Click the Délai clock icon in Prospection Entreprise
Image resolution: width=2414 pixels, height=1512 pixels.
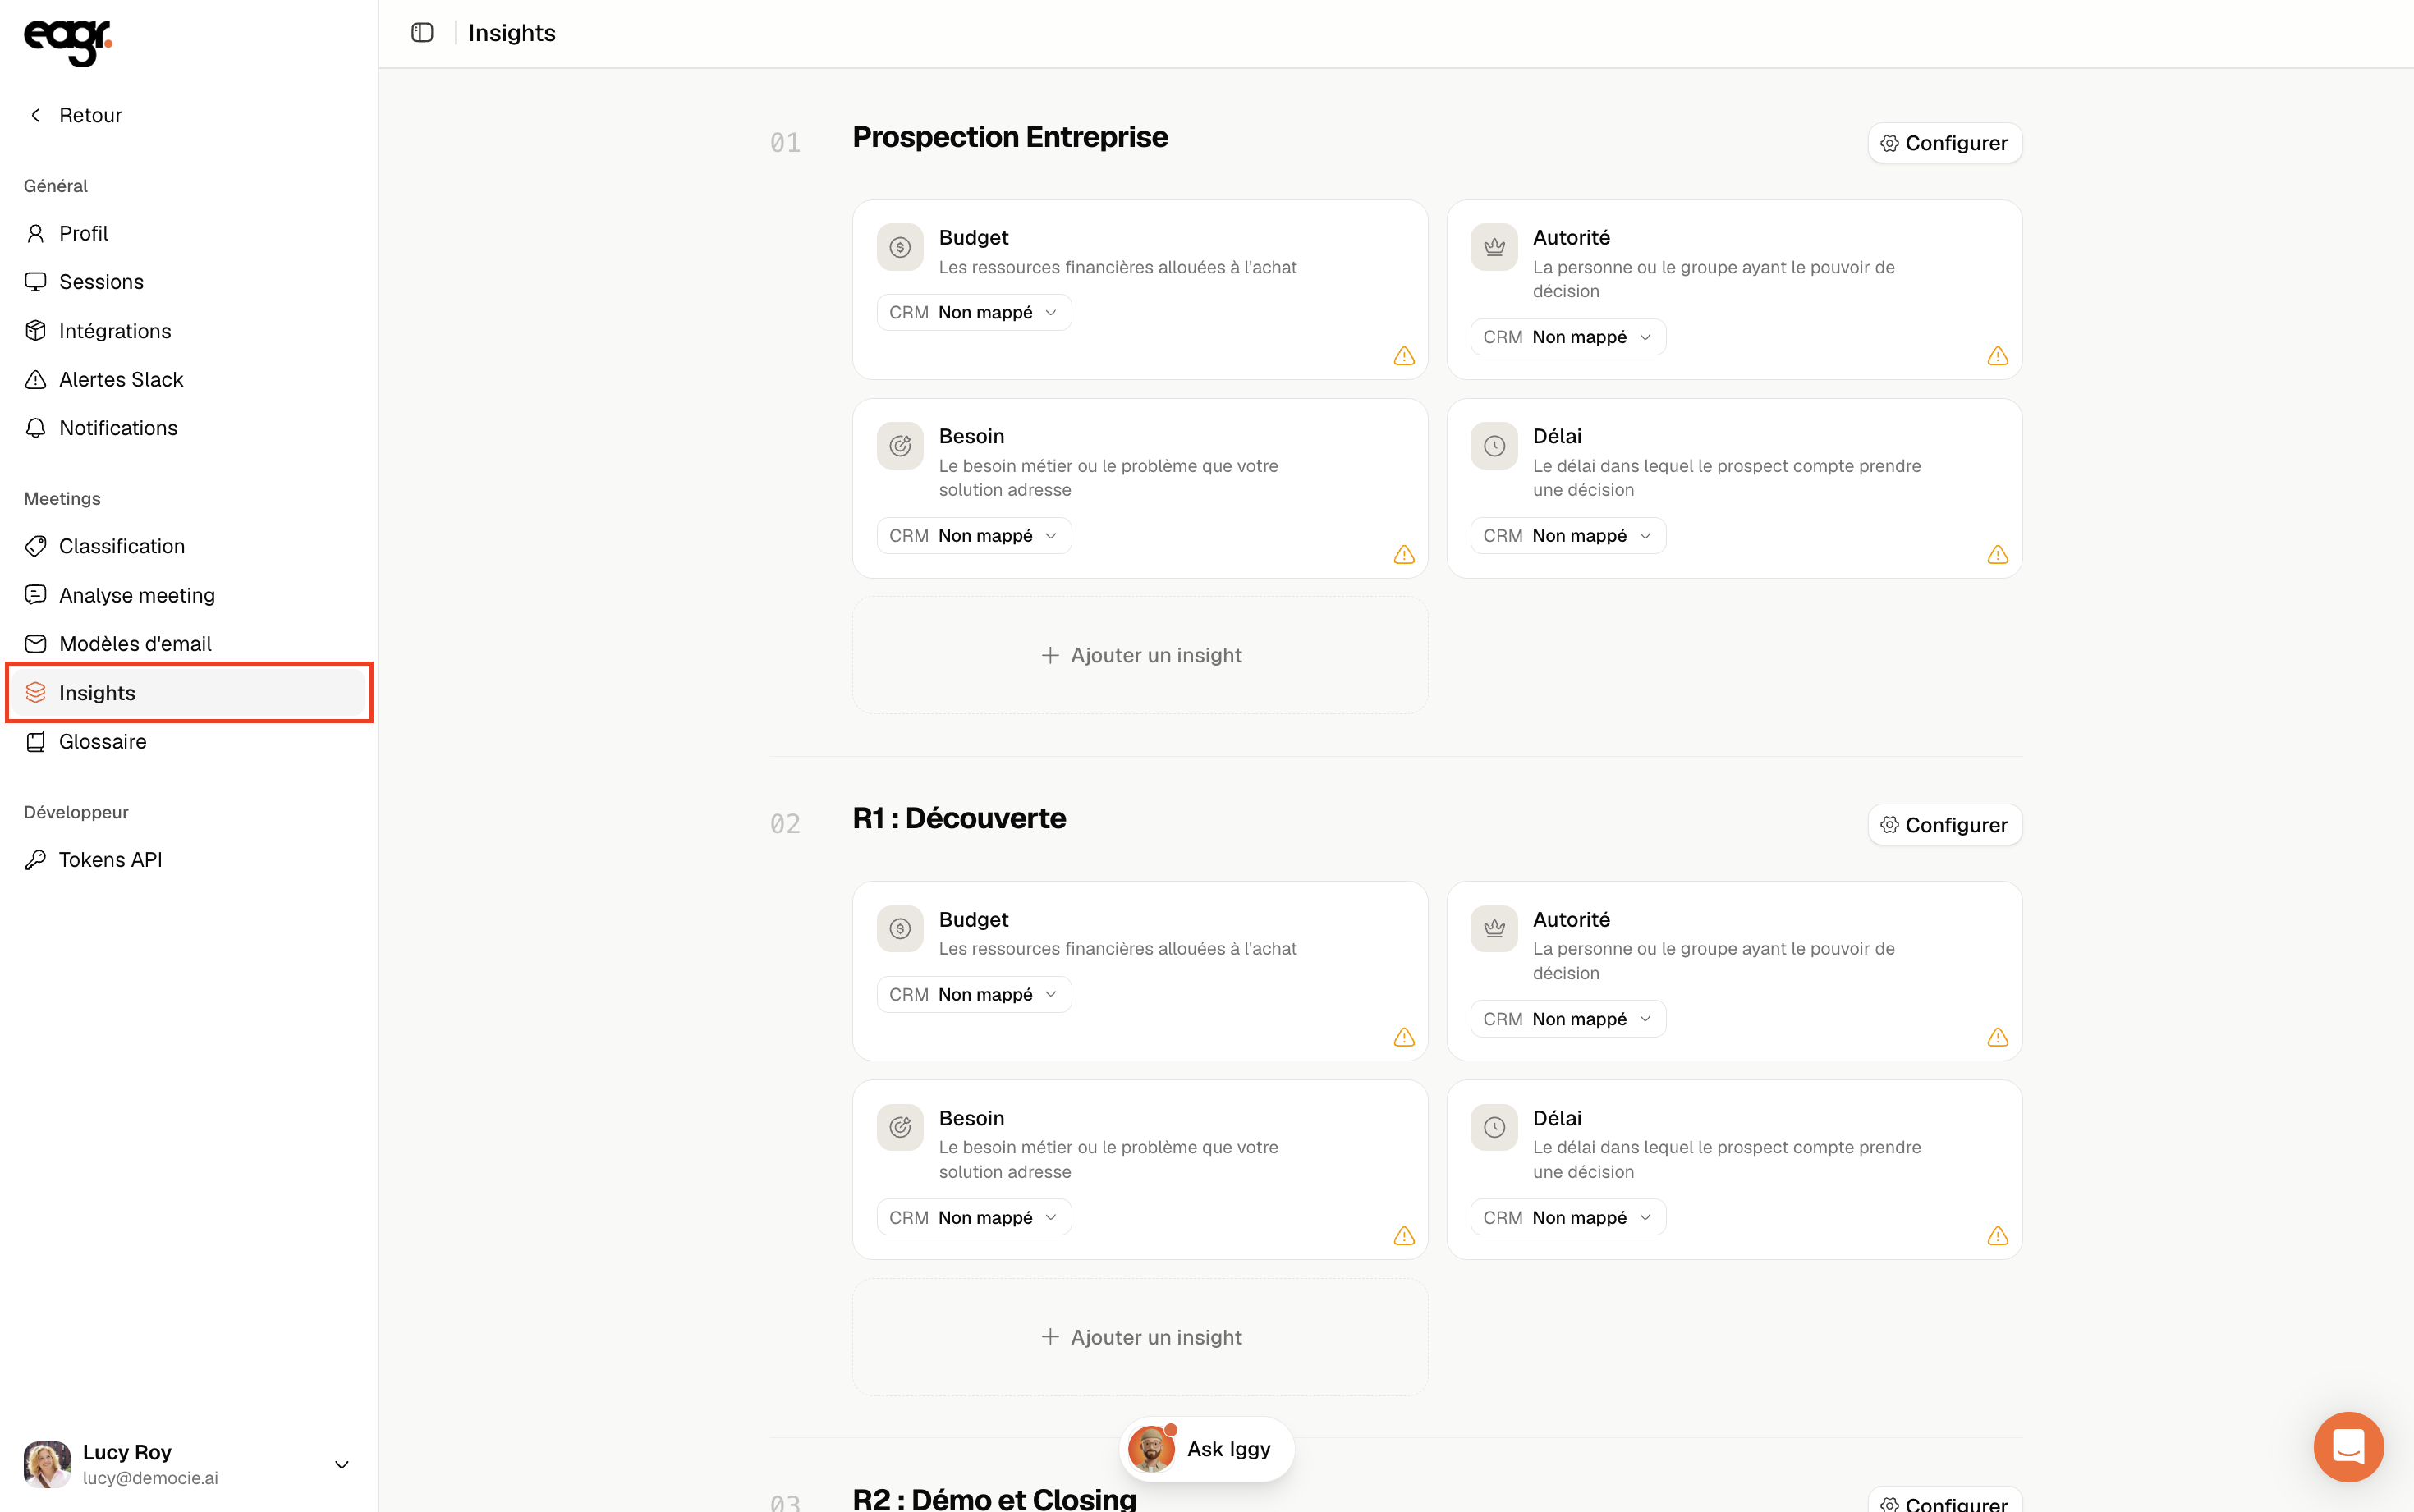tap(1494, 446)
